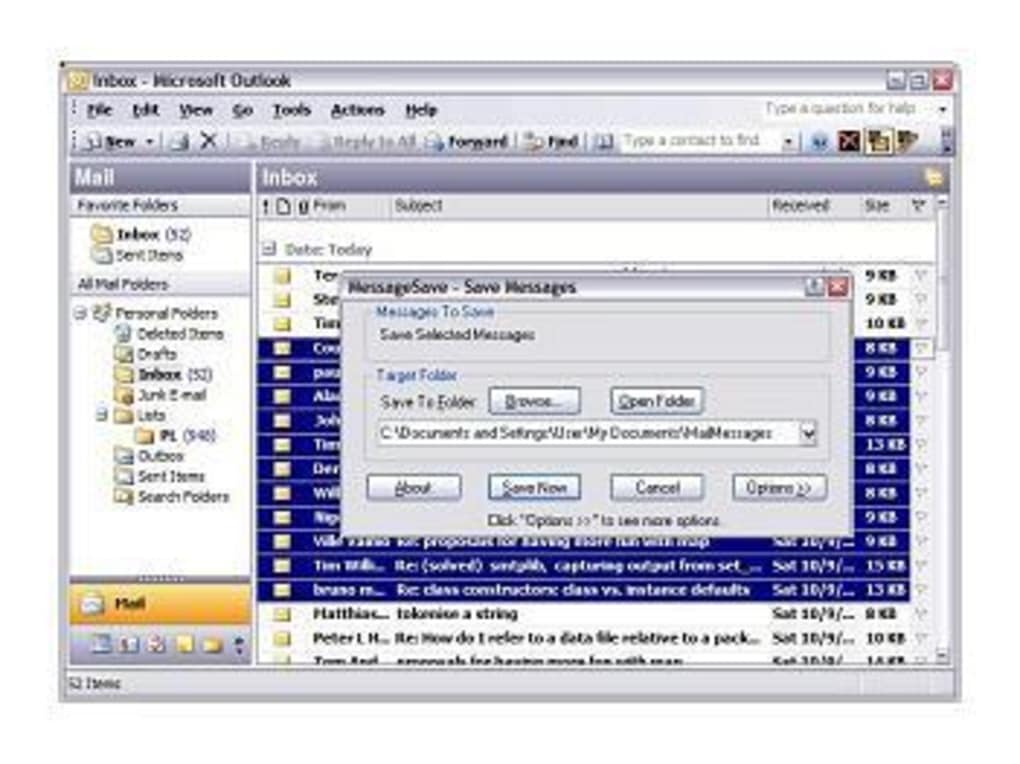Image resolution: width=1020 pixels, height=764 pixels.
Task: Click the Print icon in the toolbar
Action: (179, 141)
